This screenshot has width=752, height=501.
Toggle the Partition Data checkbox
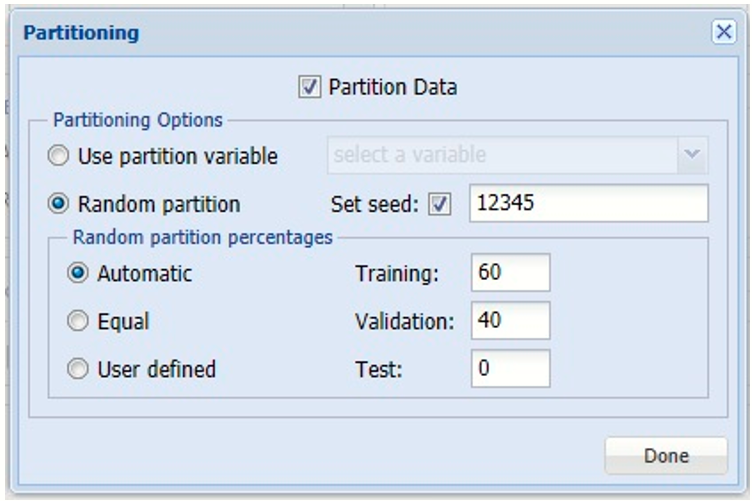coord(308,87)
